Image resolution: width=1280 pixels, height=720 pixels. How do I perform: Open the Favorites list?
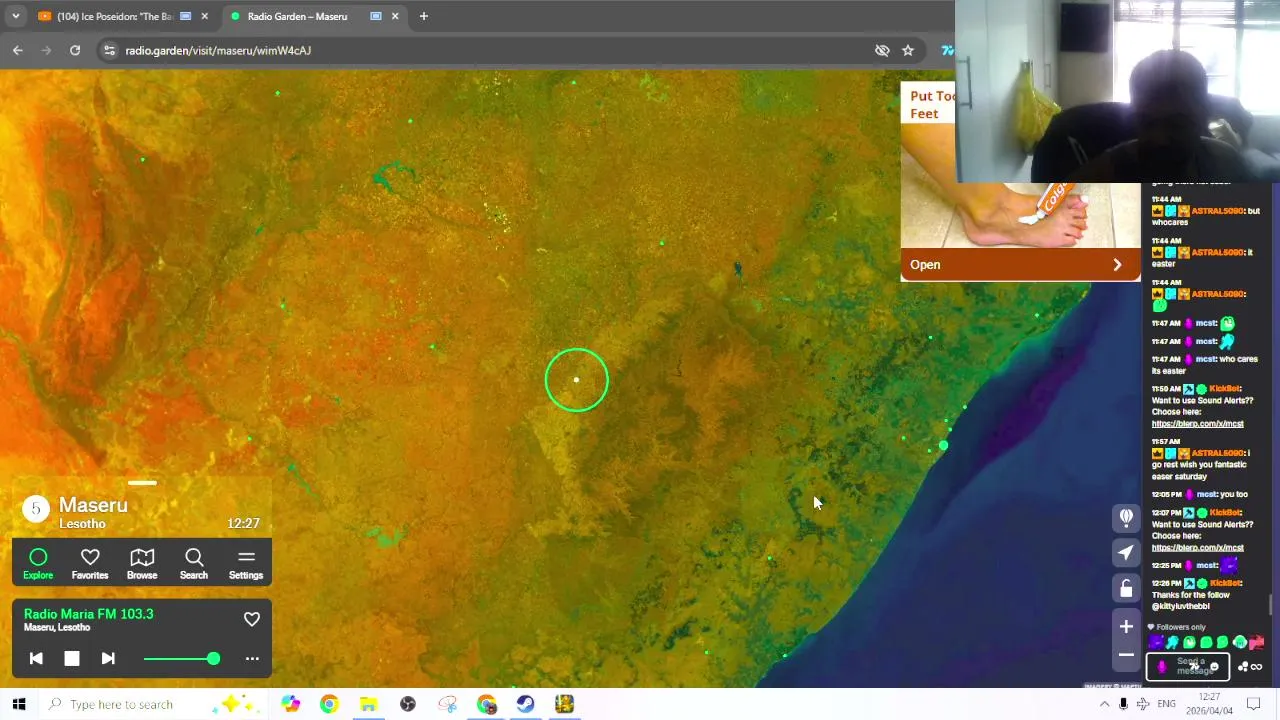click(x=90, y=564)
